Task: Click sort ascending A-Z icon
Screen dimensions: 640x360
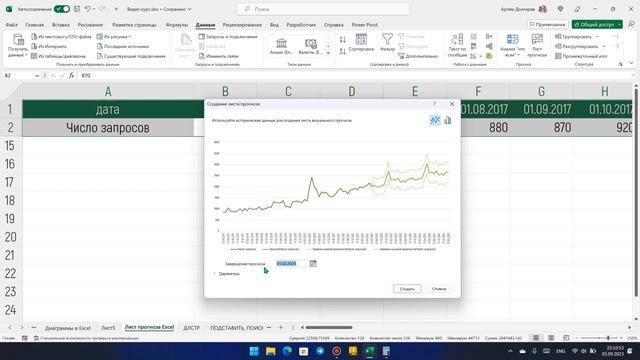Action: (x=342, y=40)
